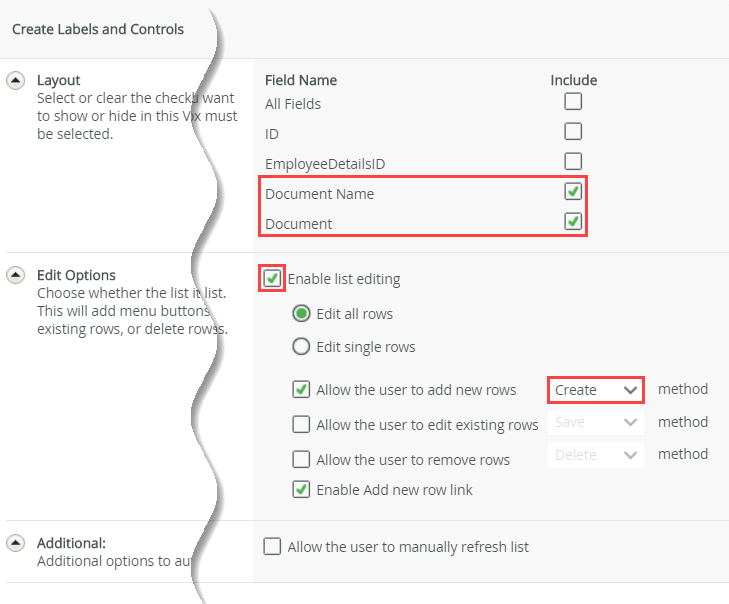Choose the Edit single rows option
The image size is (729, 604).
point(300,347)
